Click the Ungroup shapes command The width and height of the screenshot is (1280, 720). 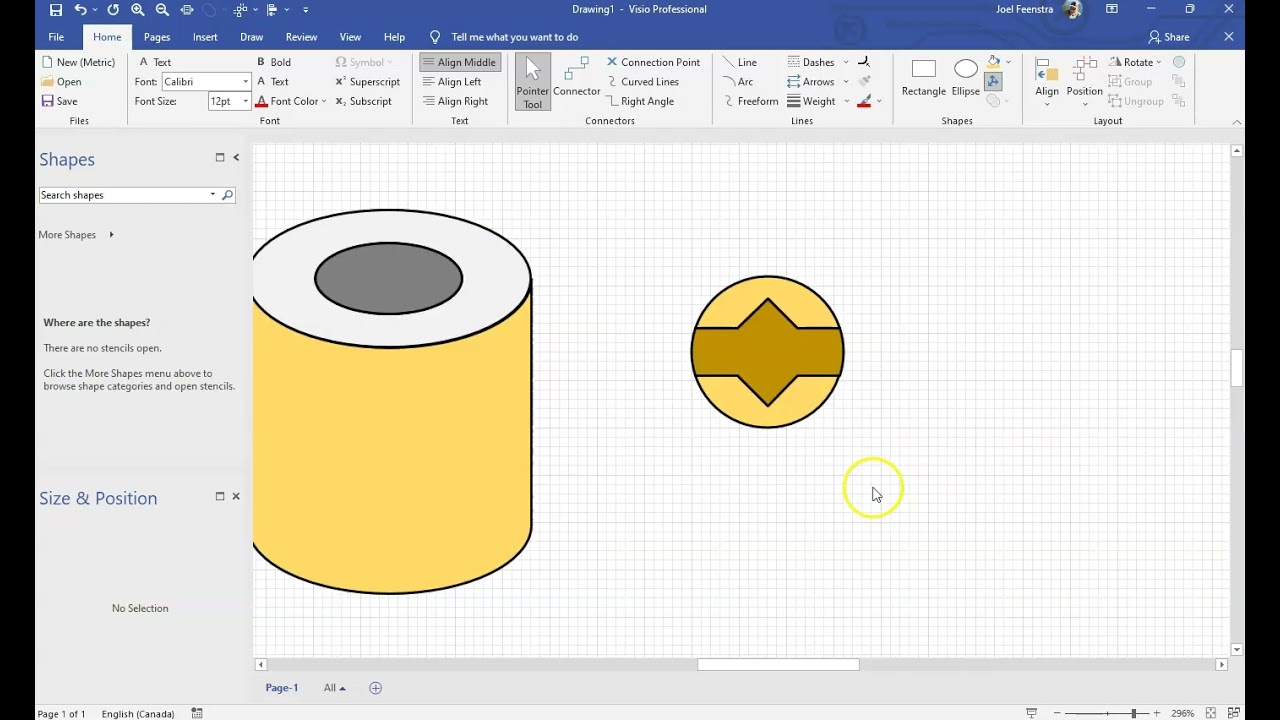click(x=1136, y=101)
